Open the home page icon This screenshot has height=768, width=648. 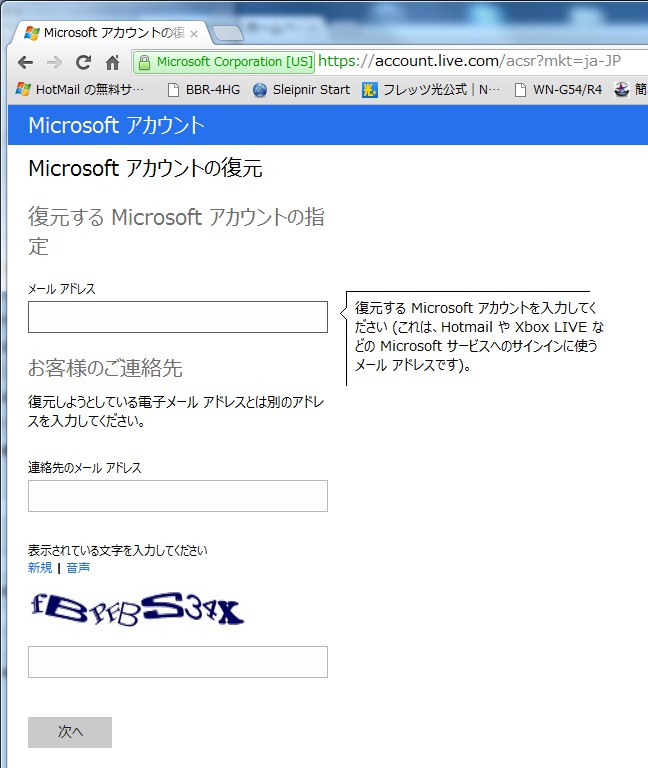(113, 62)
